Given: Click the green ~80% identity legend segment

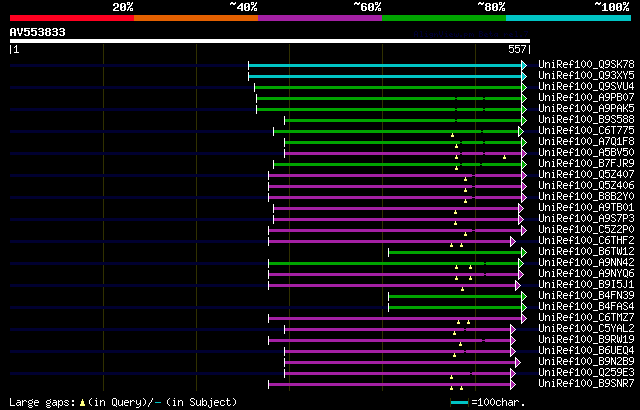Looking at the screenshot, I should [444, 18].
